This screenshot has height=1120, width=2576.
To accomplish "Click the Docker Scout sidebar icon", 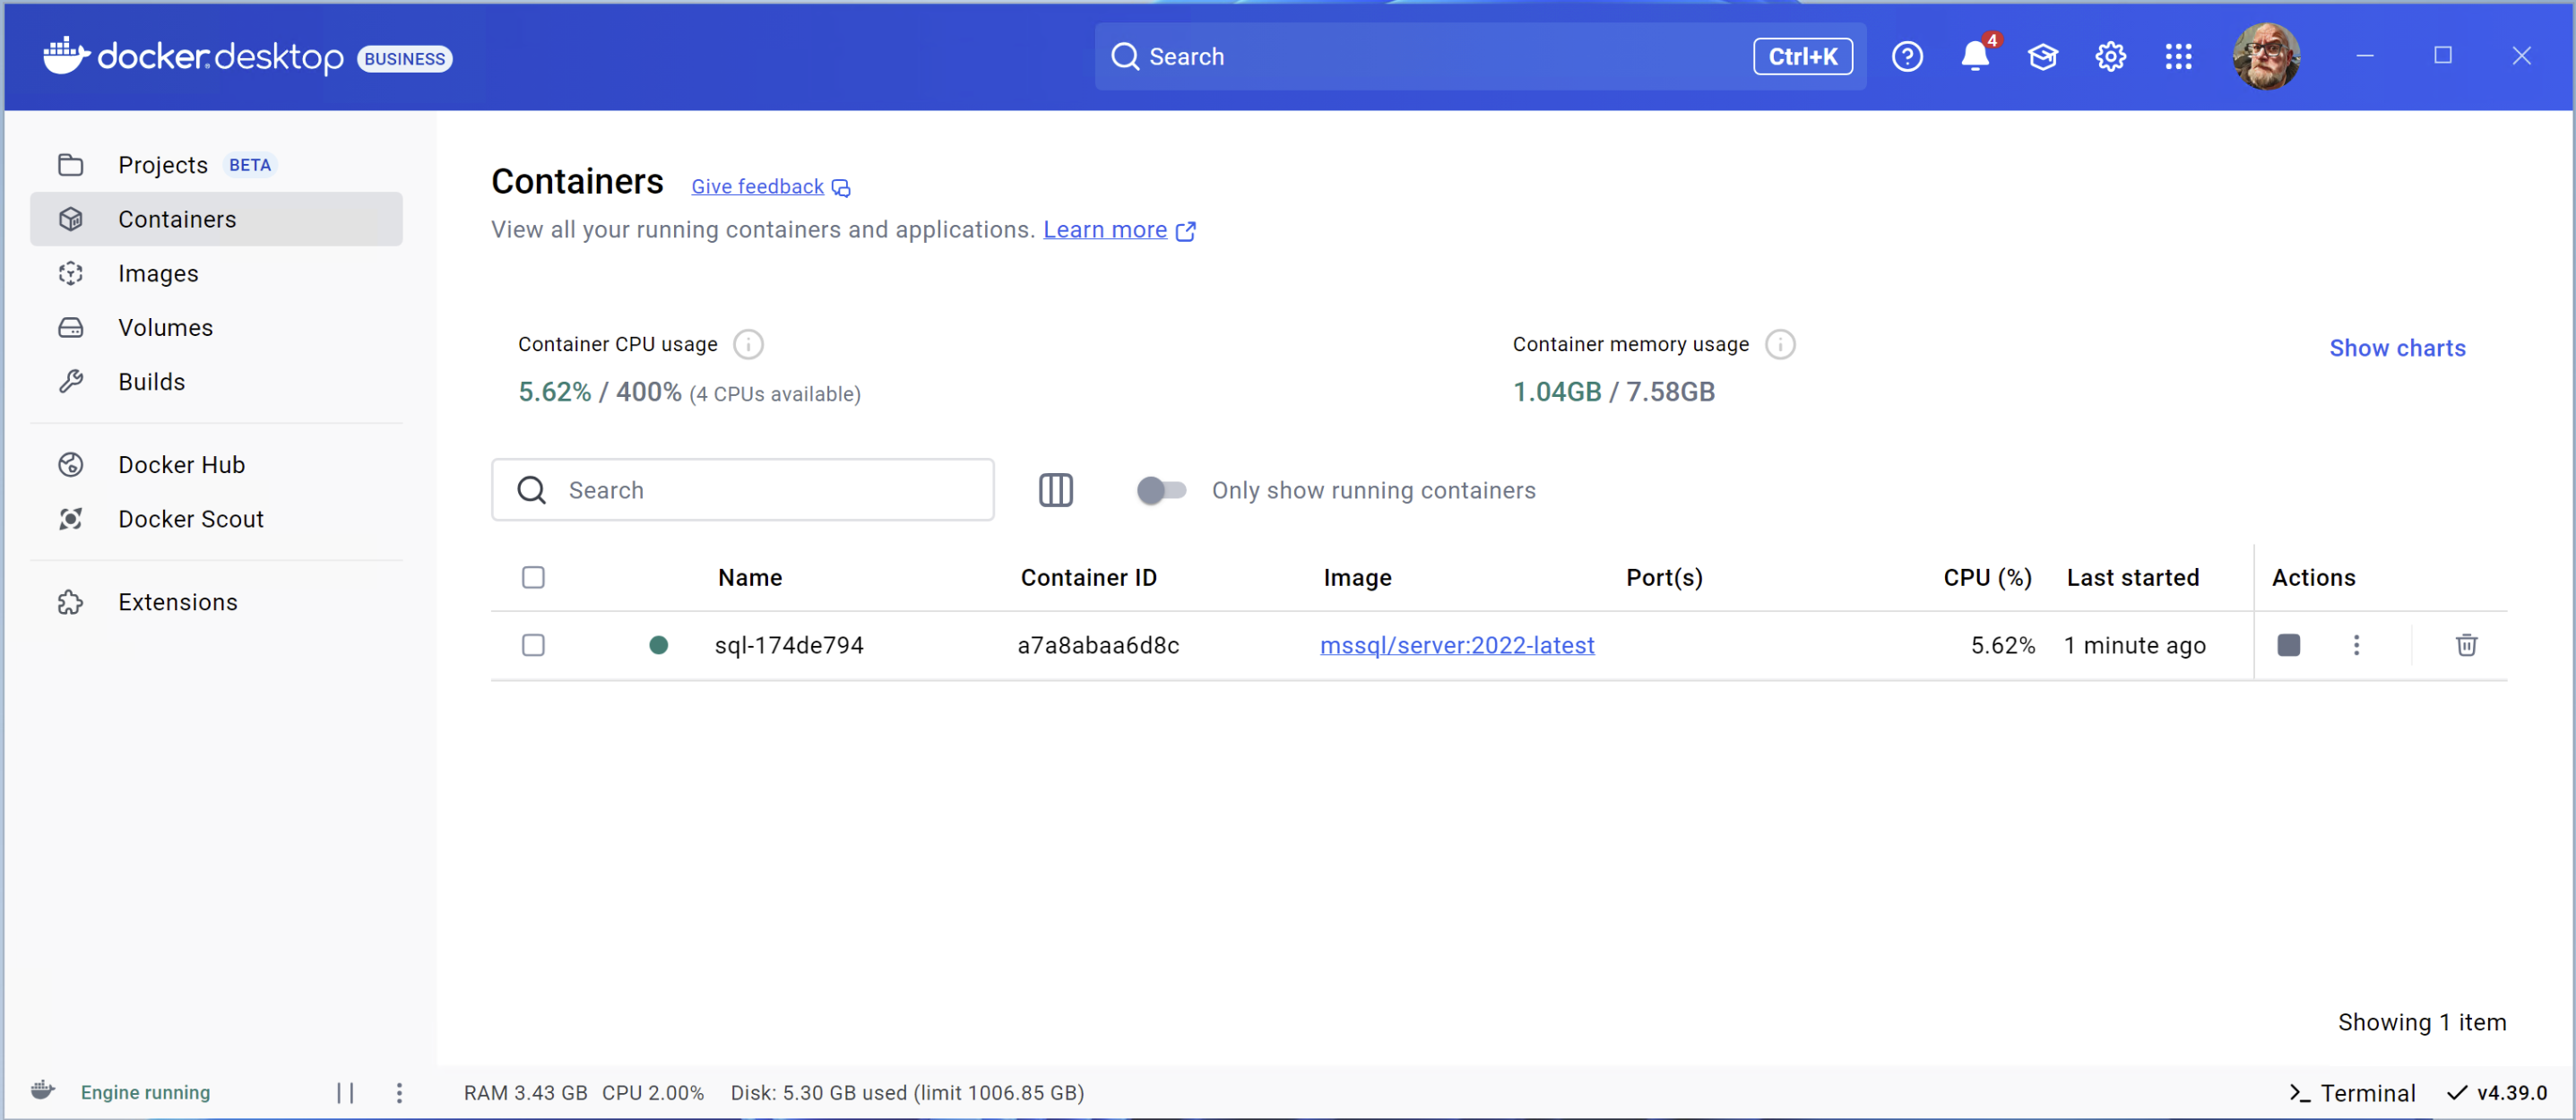I will pos(70,518).
